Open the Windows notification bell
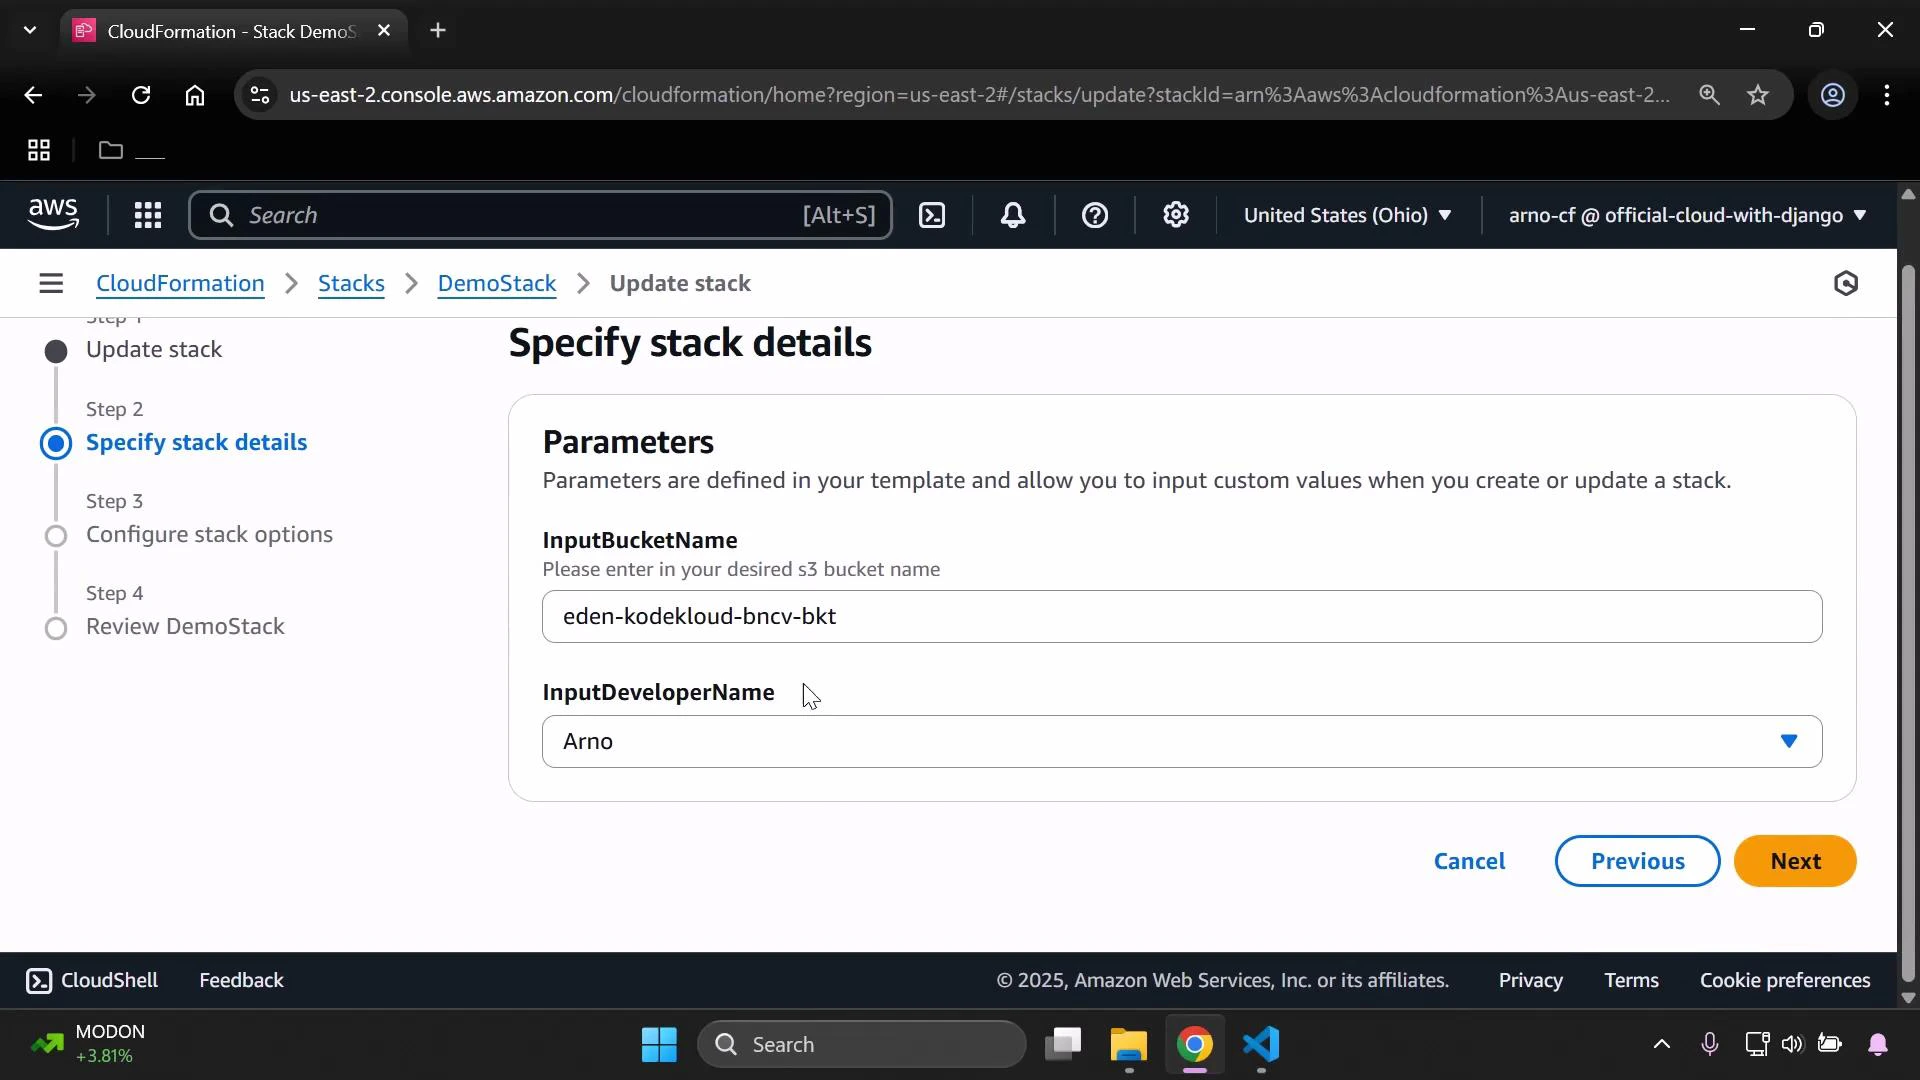1920x1080 pixels. tap(1878, 1045)
